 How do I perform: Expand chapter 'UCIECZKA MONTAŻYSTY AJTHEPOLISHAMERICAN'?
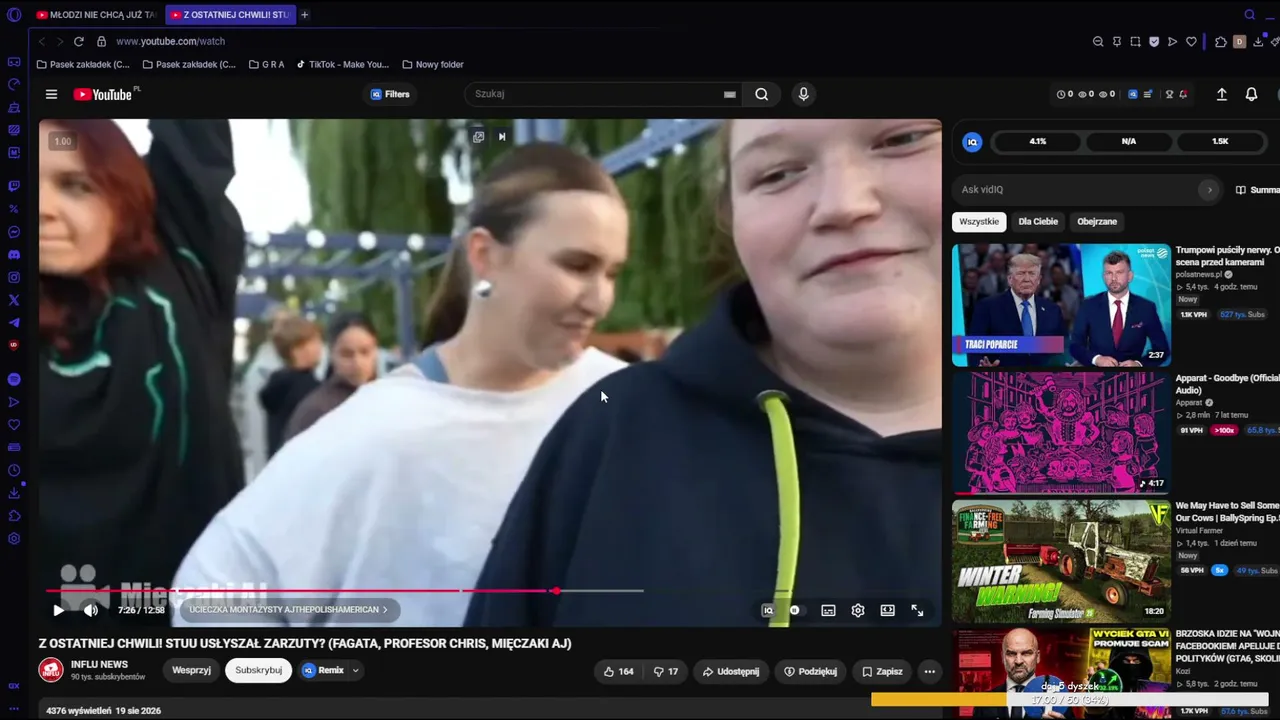tap(289, 610)
